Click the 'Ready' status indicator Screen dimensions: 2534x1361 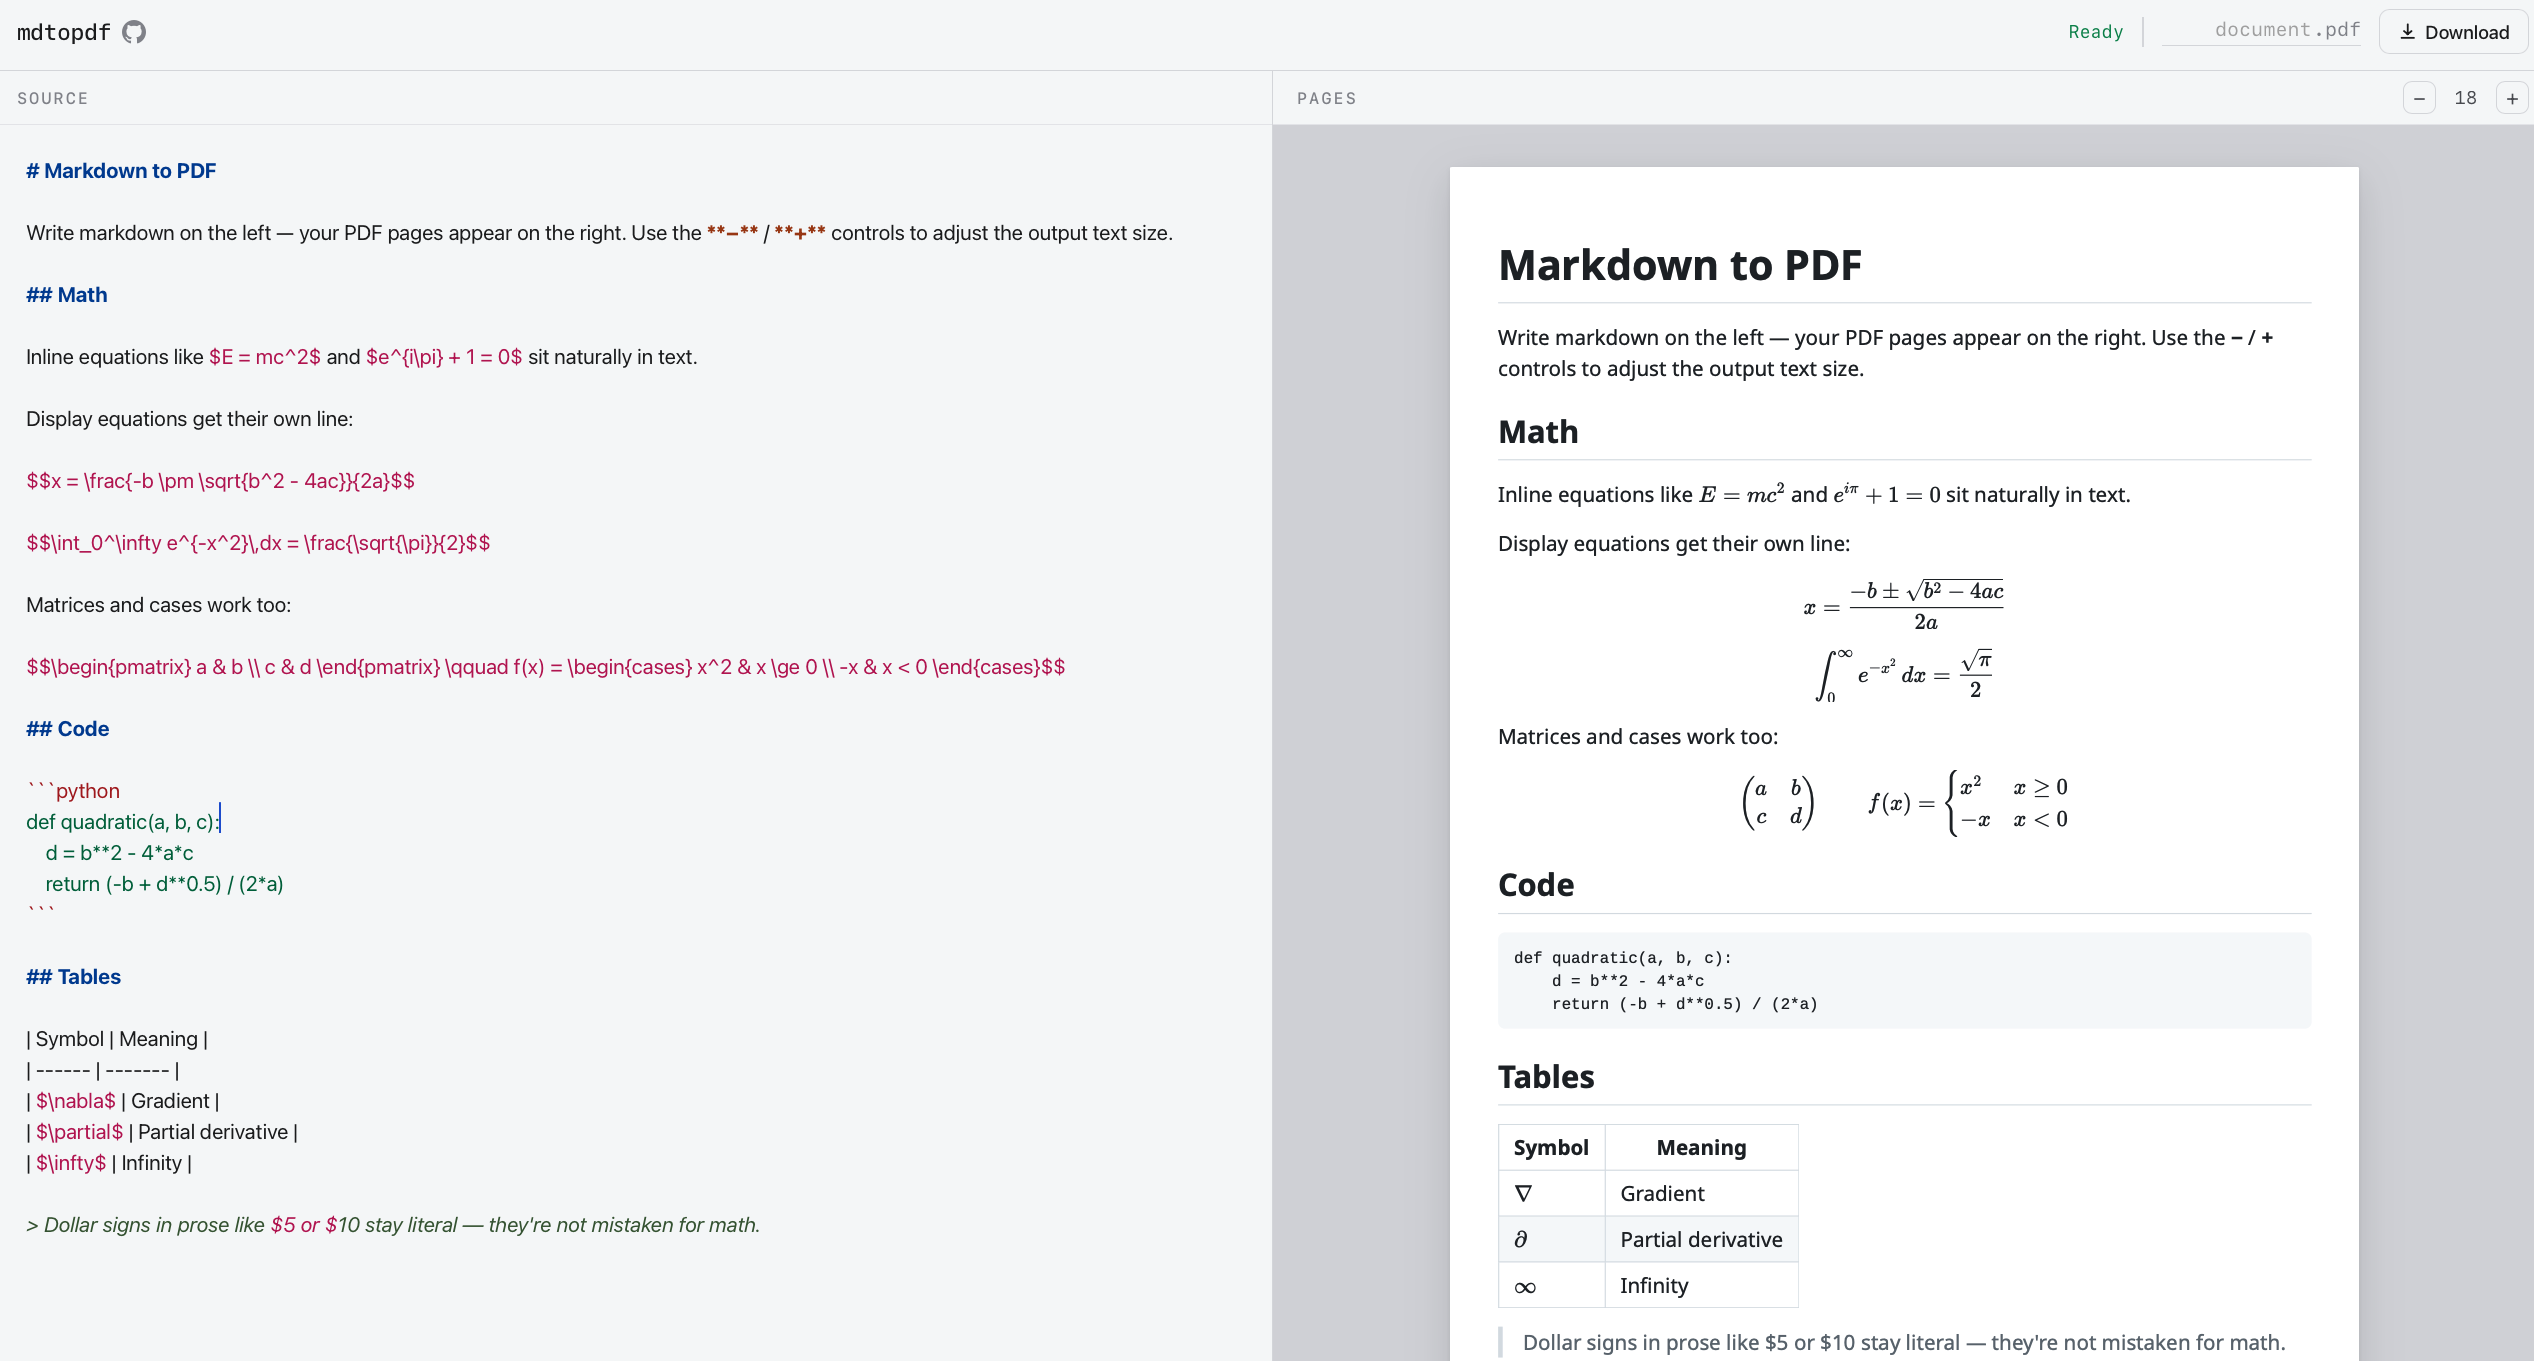(x=2095, y=32)
